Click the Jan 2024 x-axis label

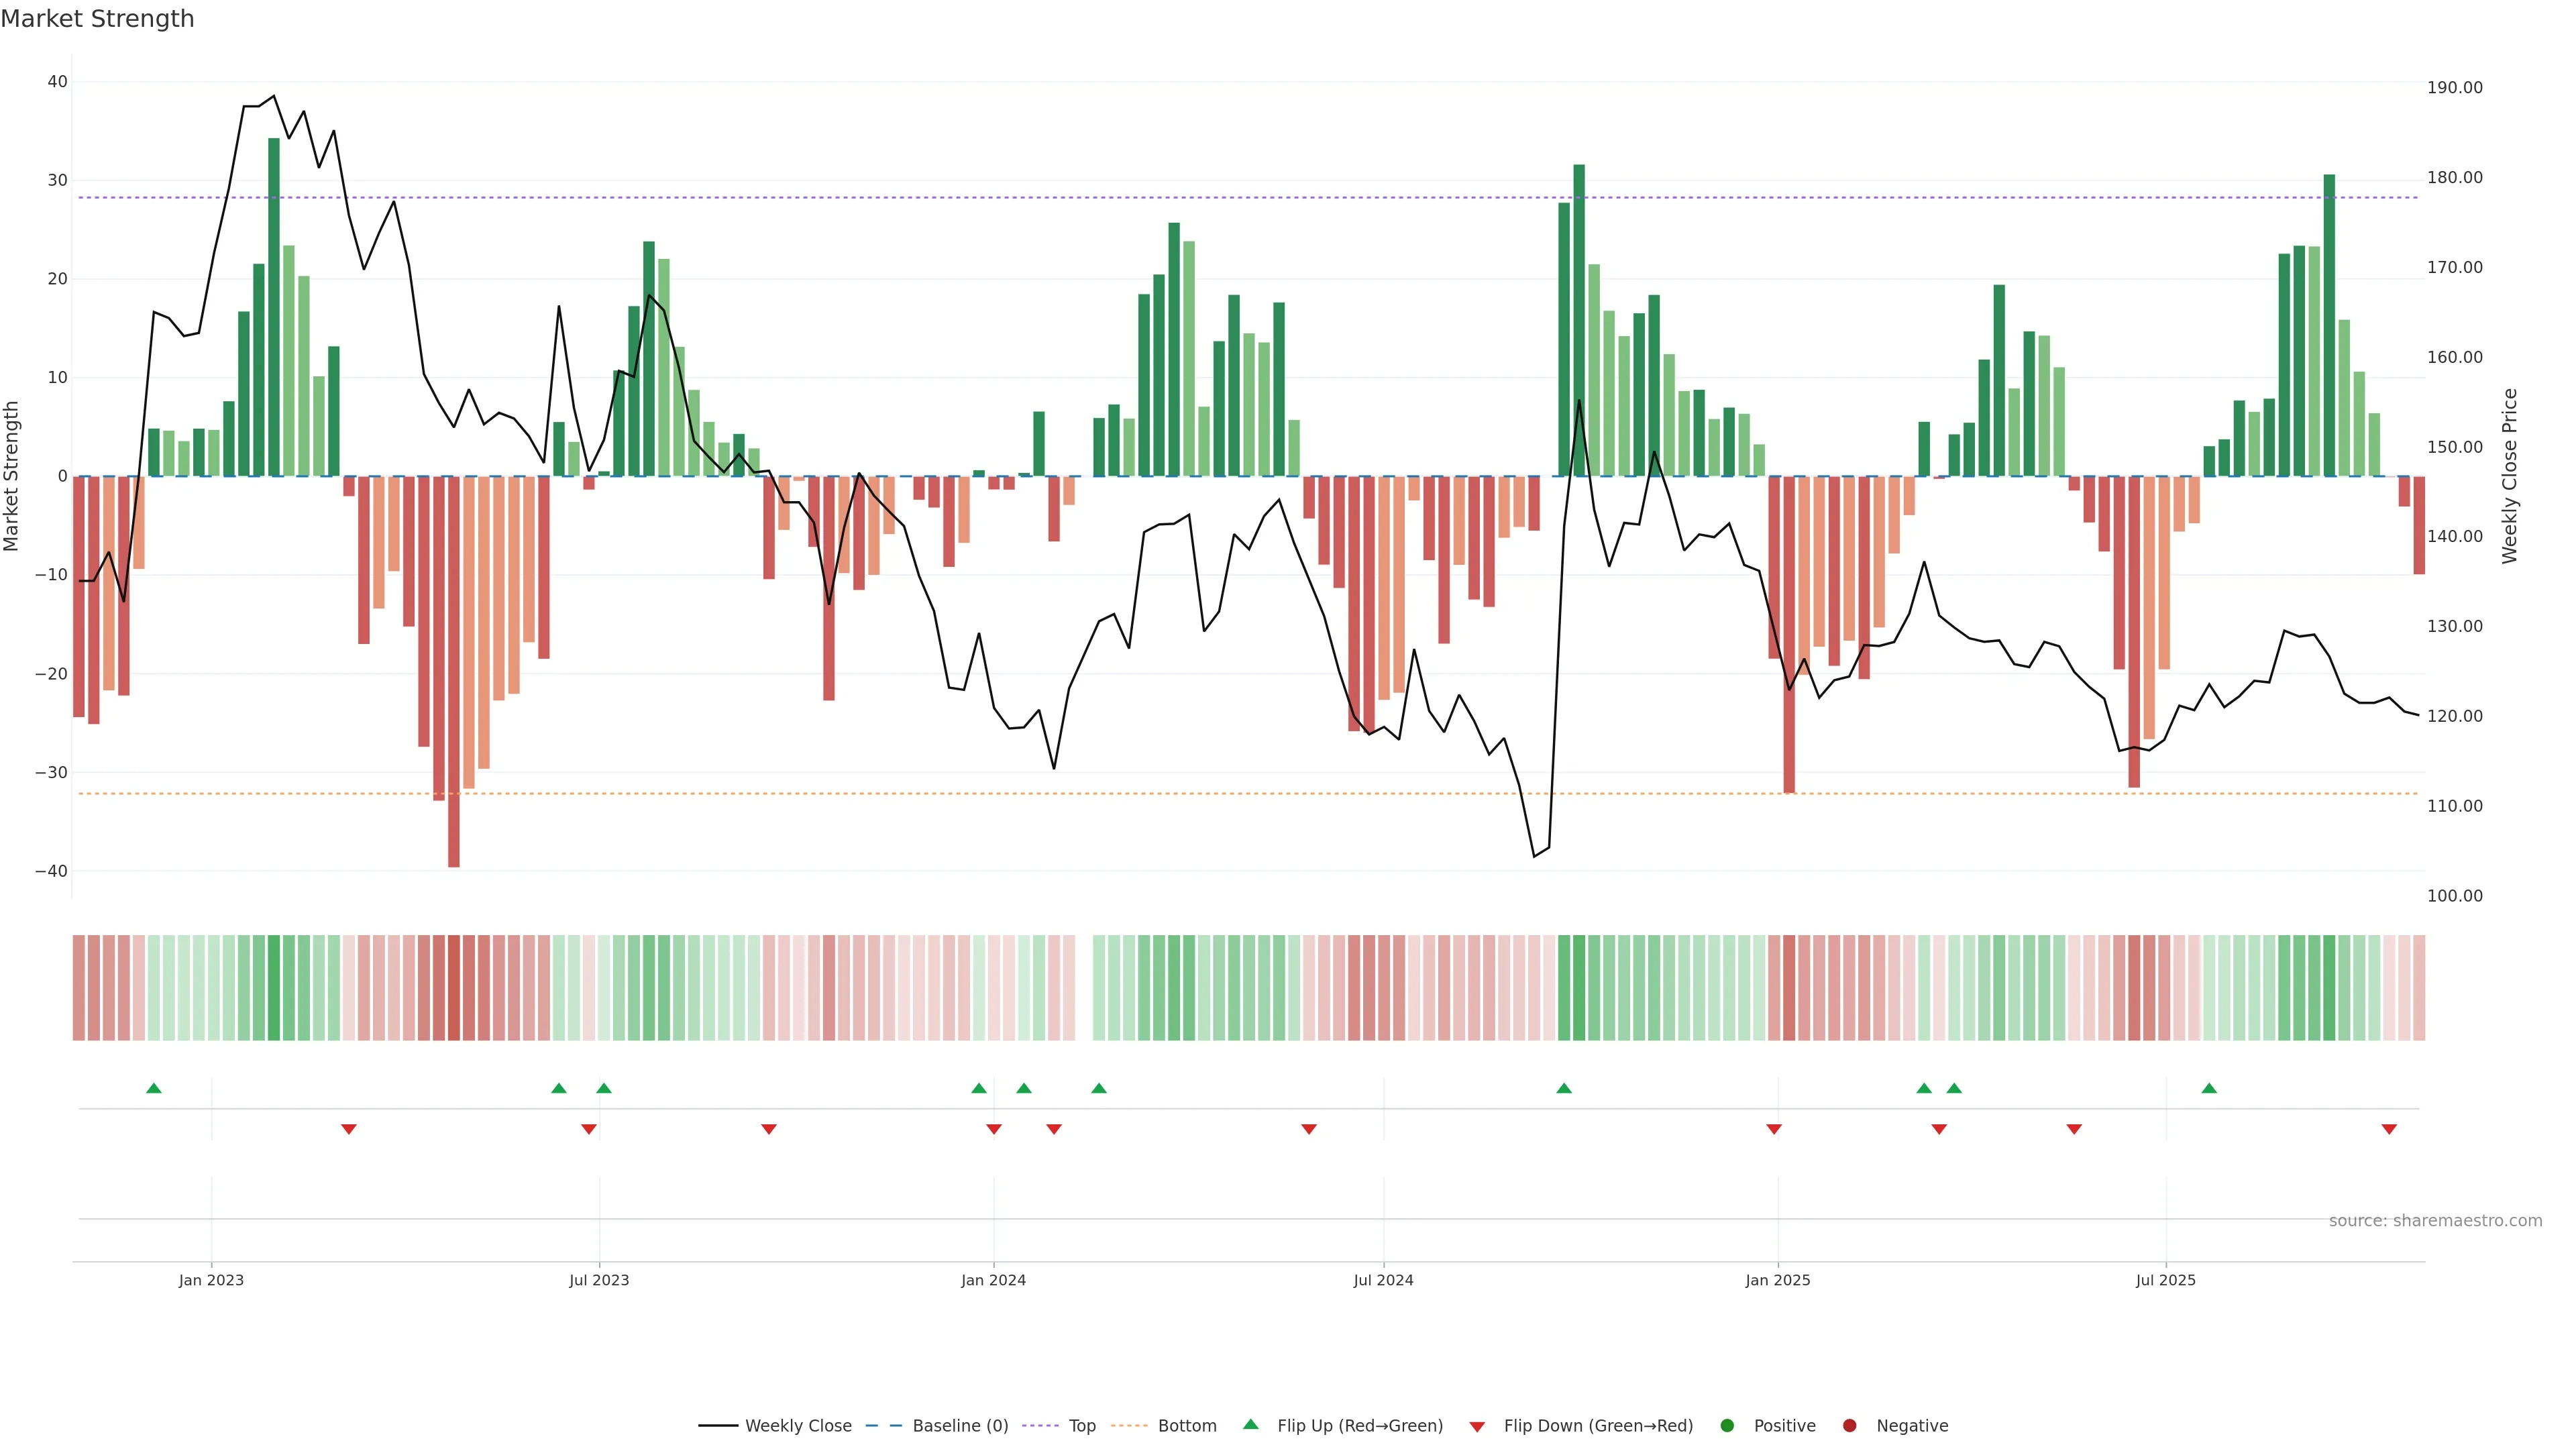[993, 1280]
